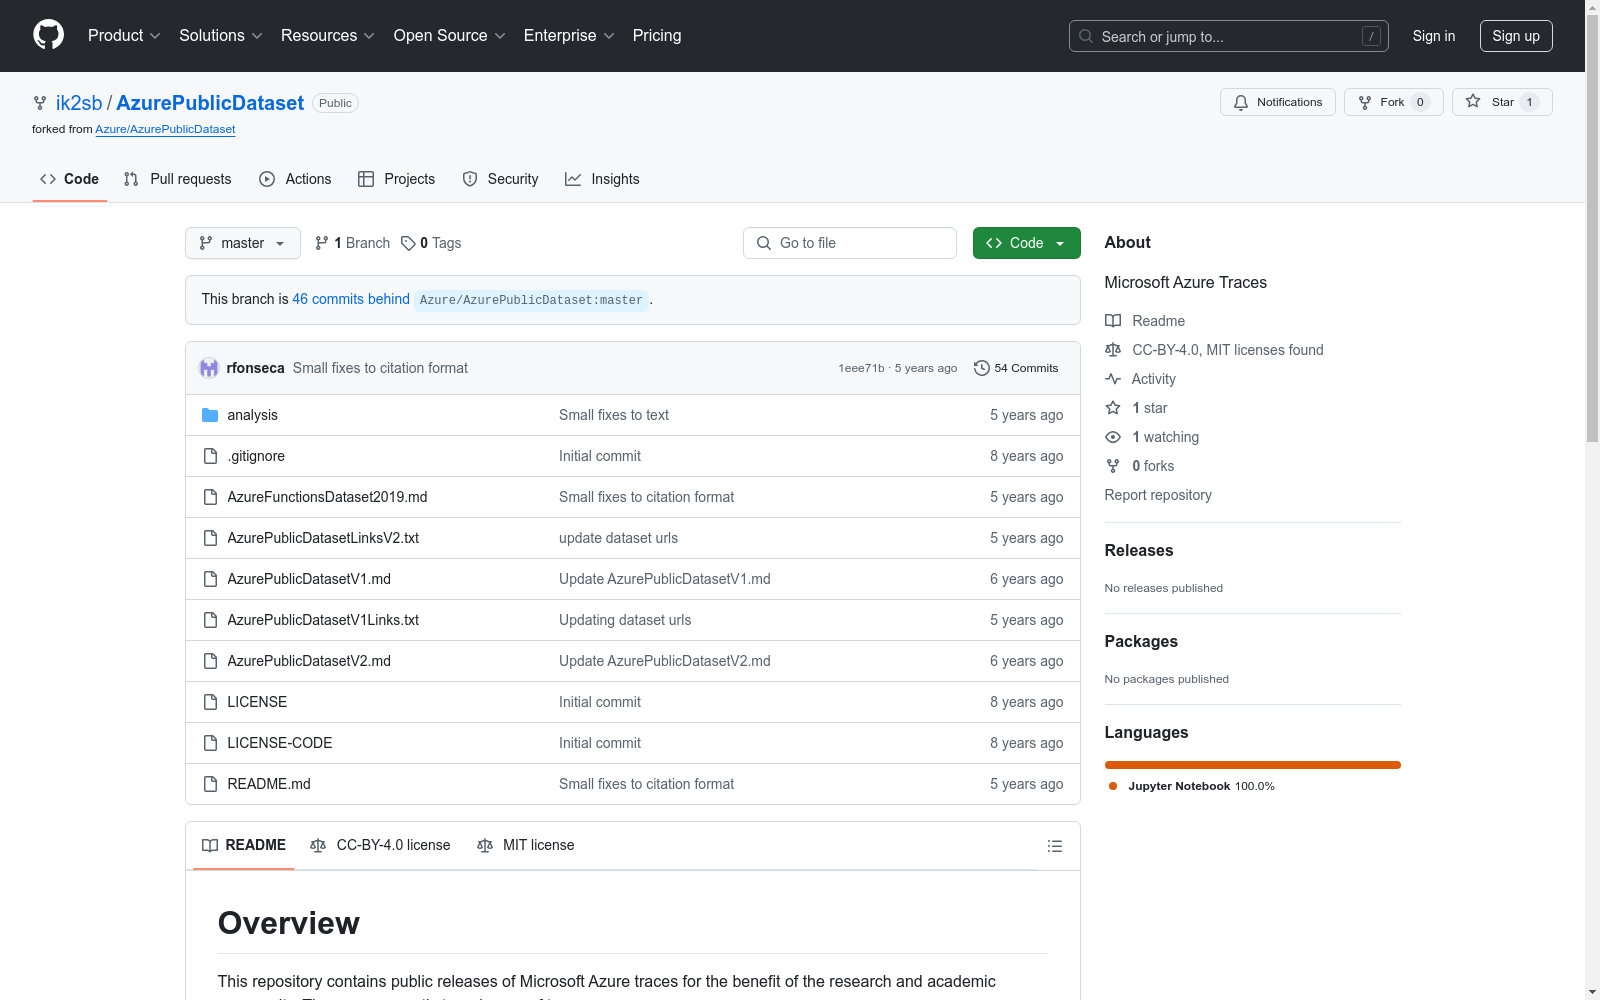The height and width of the screenshot is (1000, 1600).
Task: Click the .gitignore file icon
Action: [x=210, y=456]
